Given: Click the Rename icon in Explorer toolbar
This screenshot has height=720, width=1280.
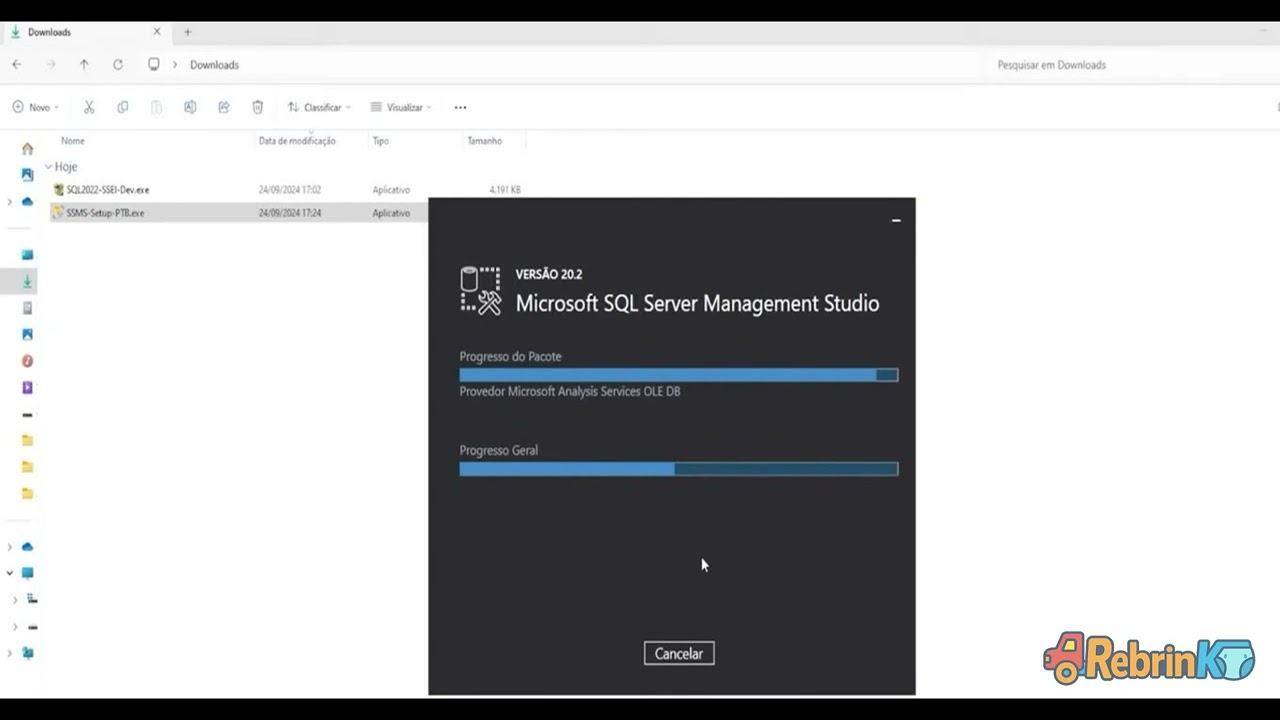Looking at the screenshot, I should [190, 107].
